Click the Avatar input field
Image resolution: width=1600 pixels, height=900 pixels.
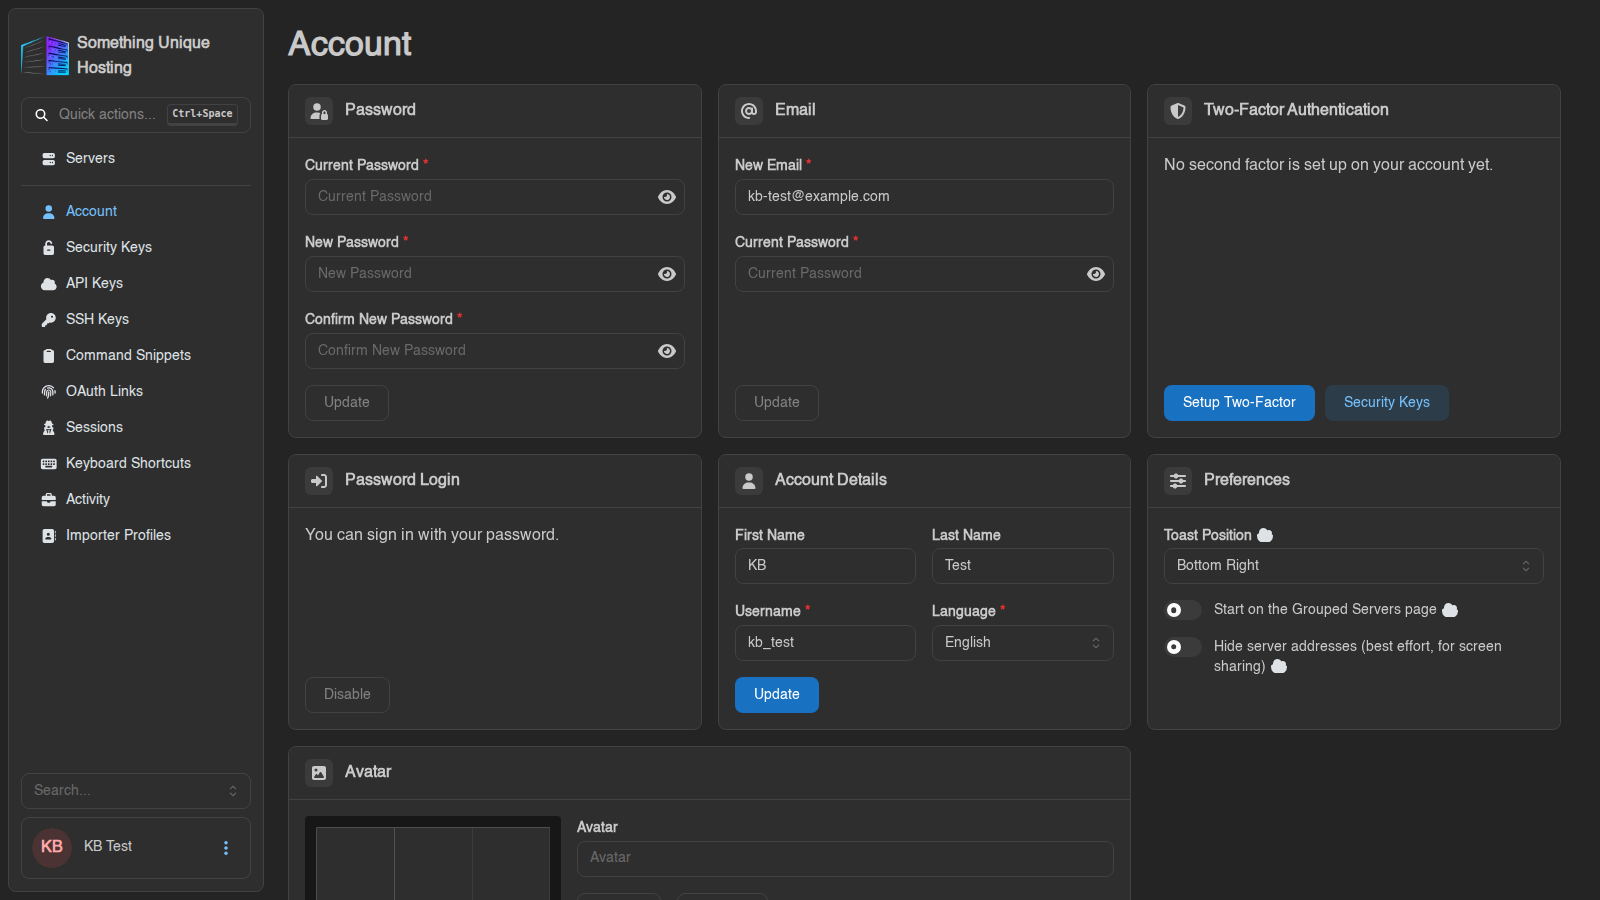point(845,859)
